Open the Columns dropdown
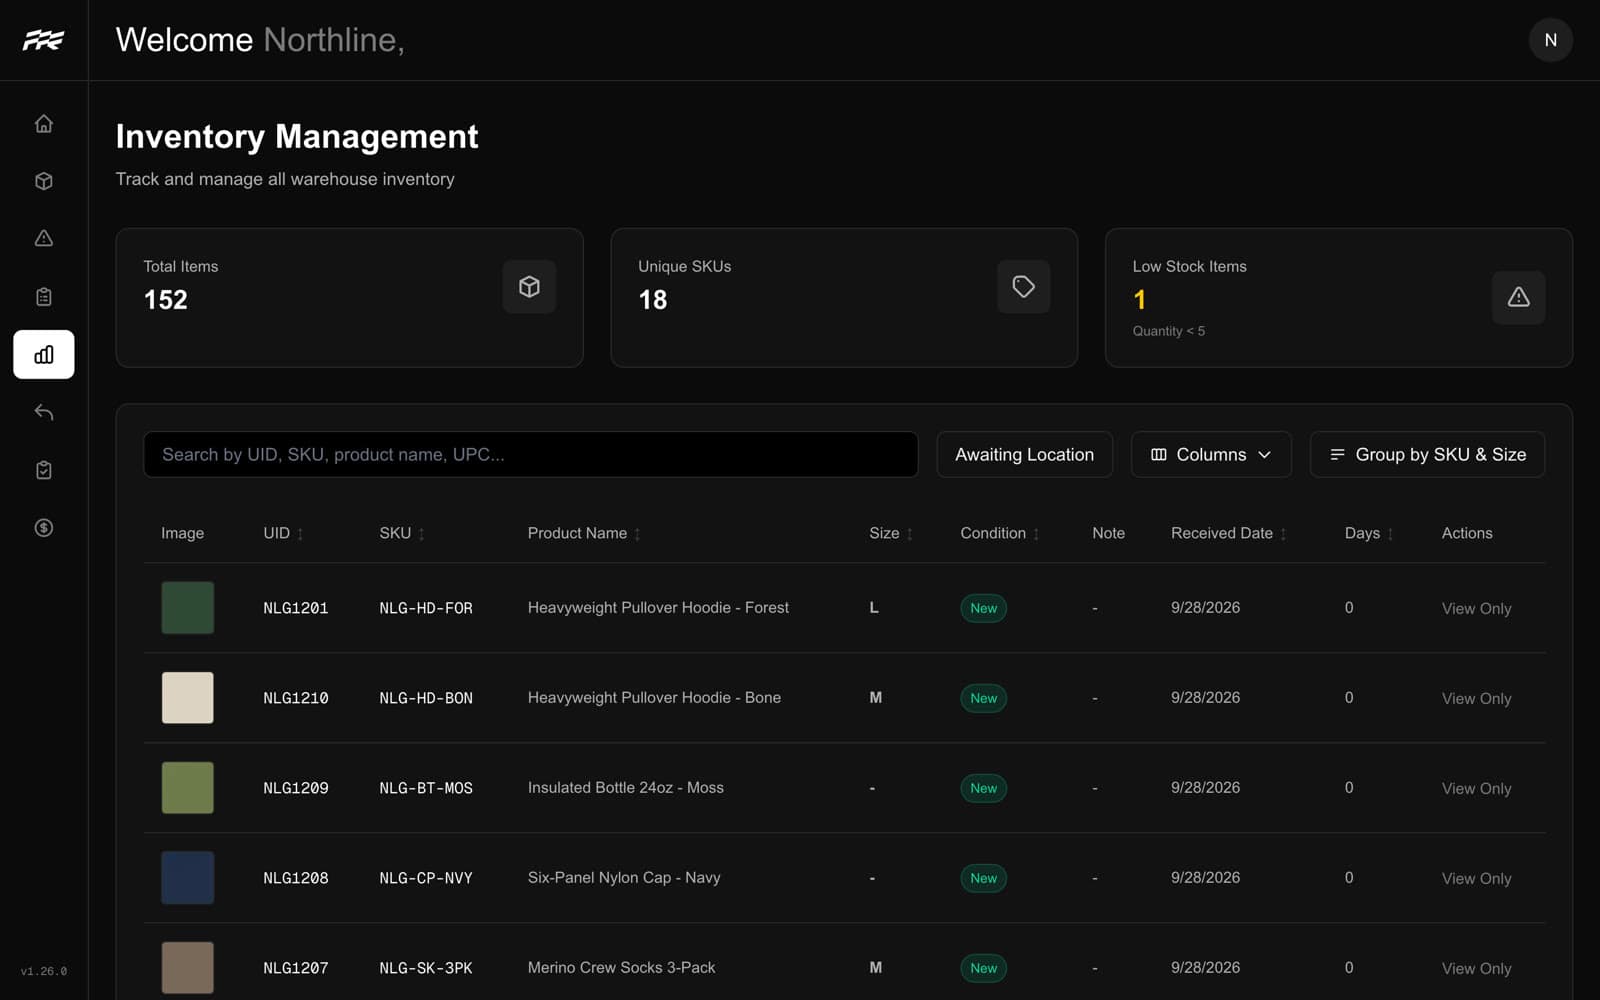1600x1000 pixels. click(1211, 454)
